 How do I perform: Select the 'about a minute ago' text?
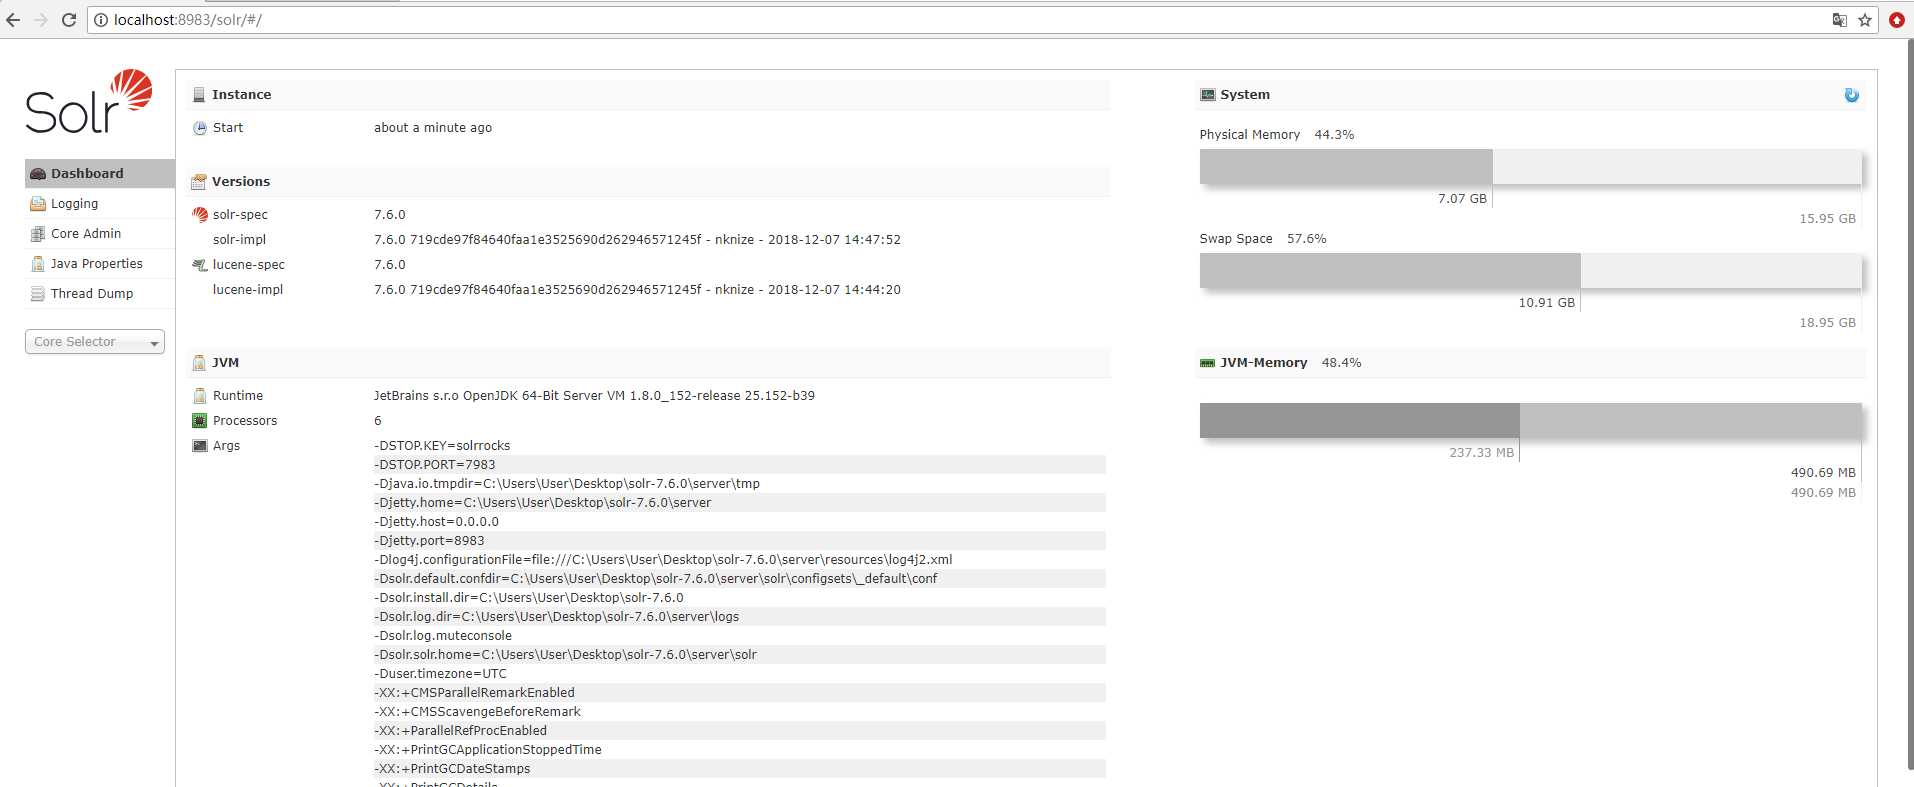pyautogui.click(x=433, y=128)
